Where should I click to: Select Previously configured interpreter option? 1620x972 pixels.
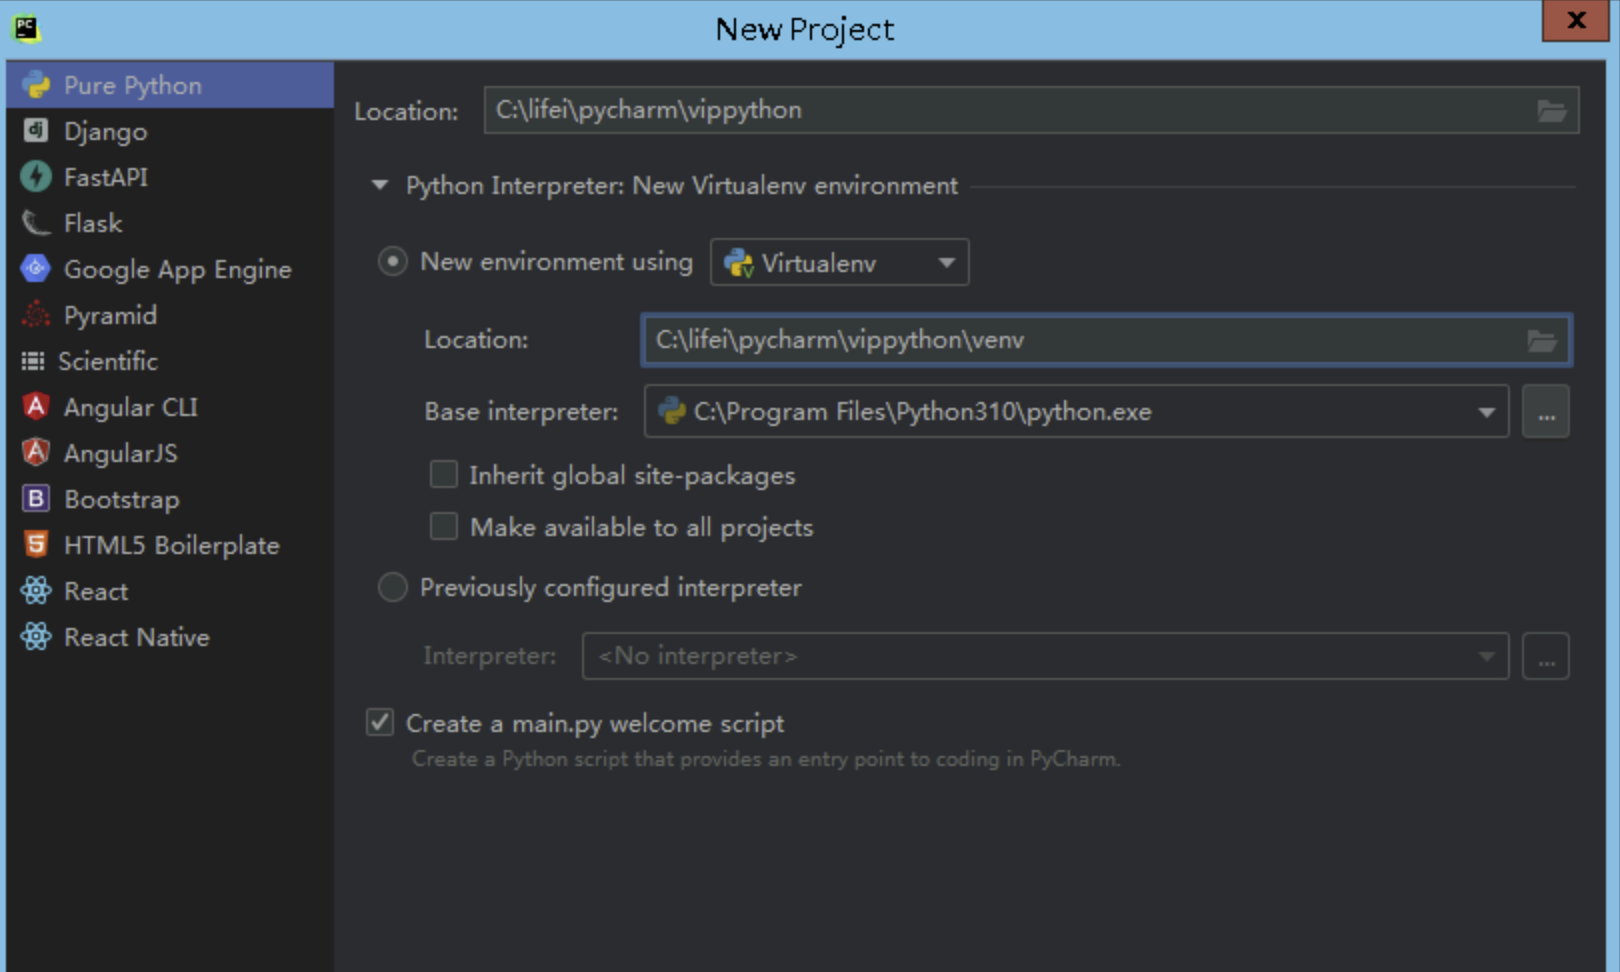point(393,588)
